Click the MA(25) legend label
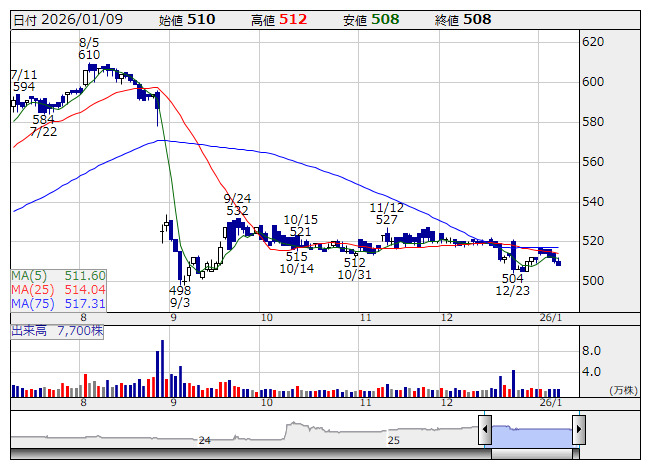653x470 pixels. (x=58, y=289)
